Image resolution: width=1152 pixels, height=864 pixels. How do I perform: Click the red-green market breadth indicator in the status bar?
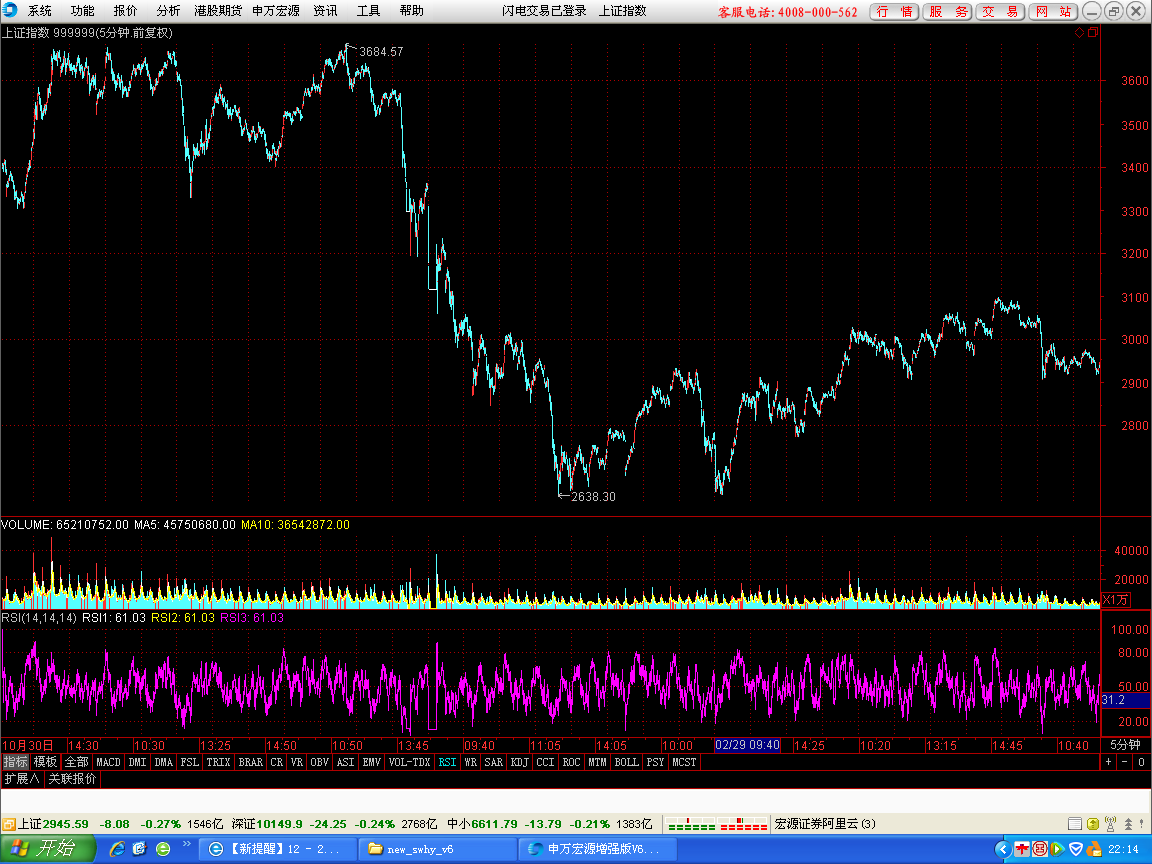point(717,824)
